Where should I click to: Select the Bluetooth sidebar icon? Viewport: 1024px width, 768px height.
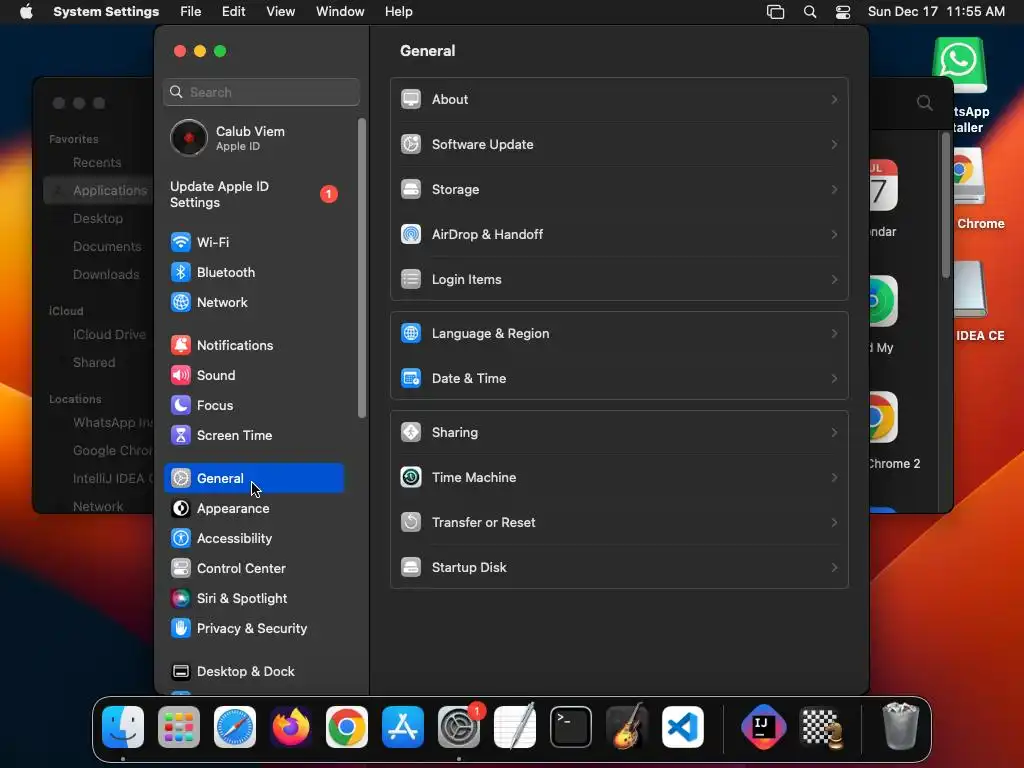point(181,272)
